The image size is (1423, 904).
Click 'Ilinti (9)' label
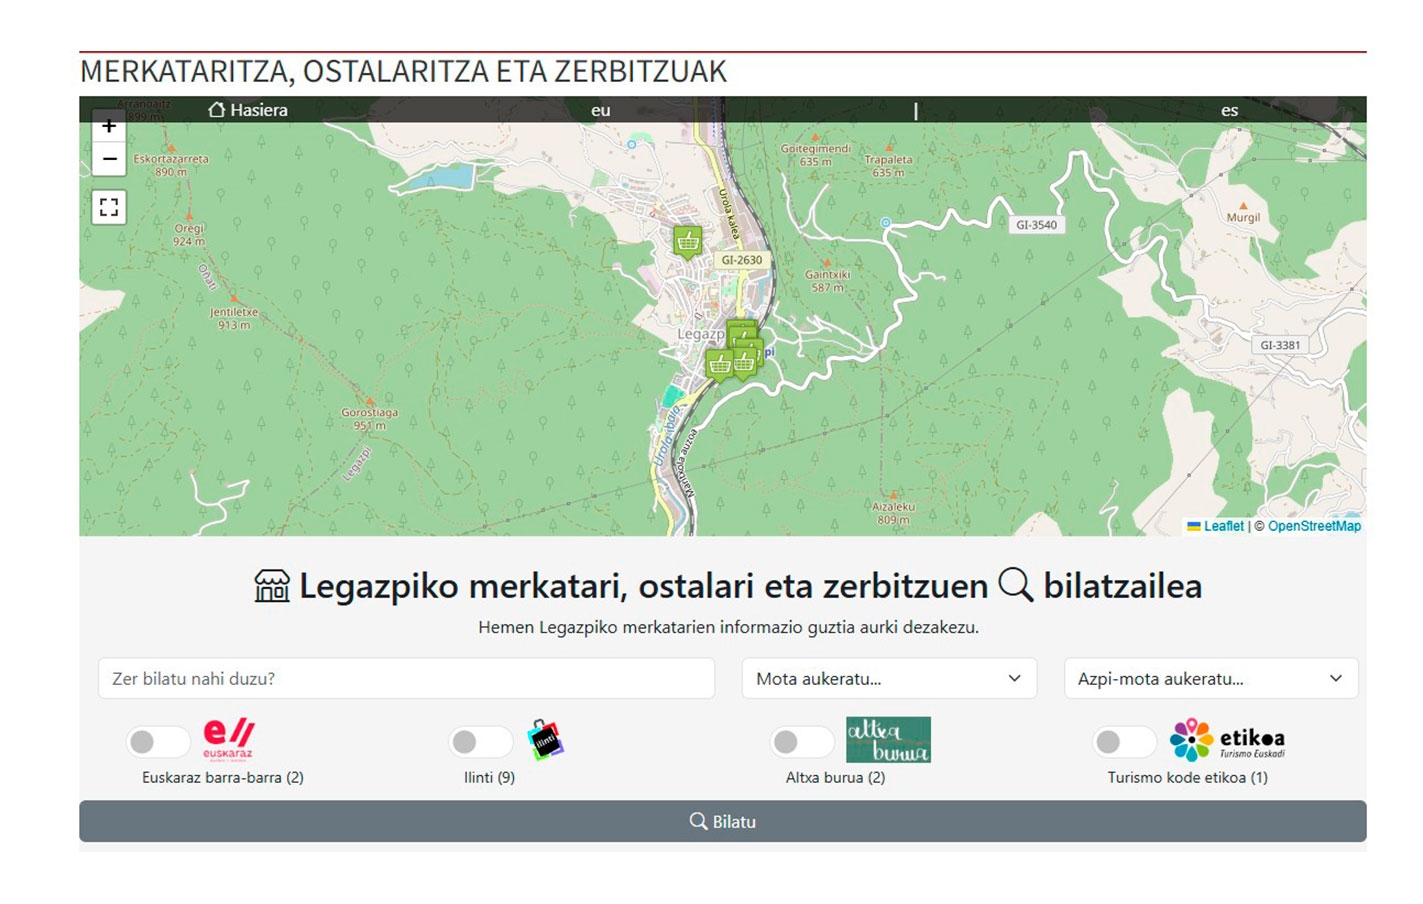[x=489, y=777]
